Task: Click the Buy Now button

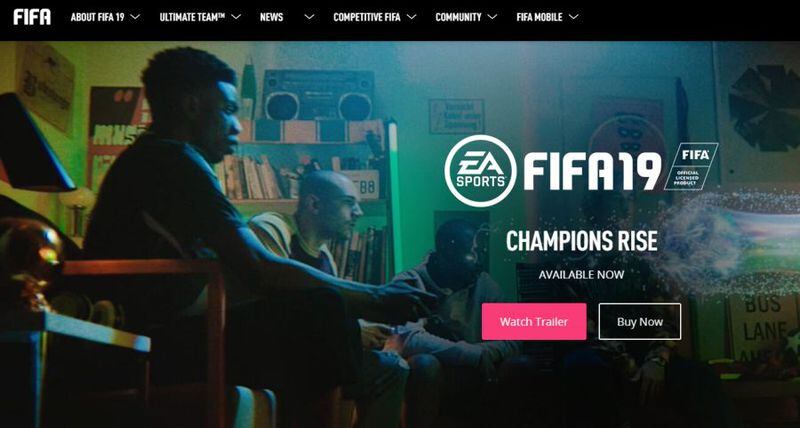Action: coord(640,321)
